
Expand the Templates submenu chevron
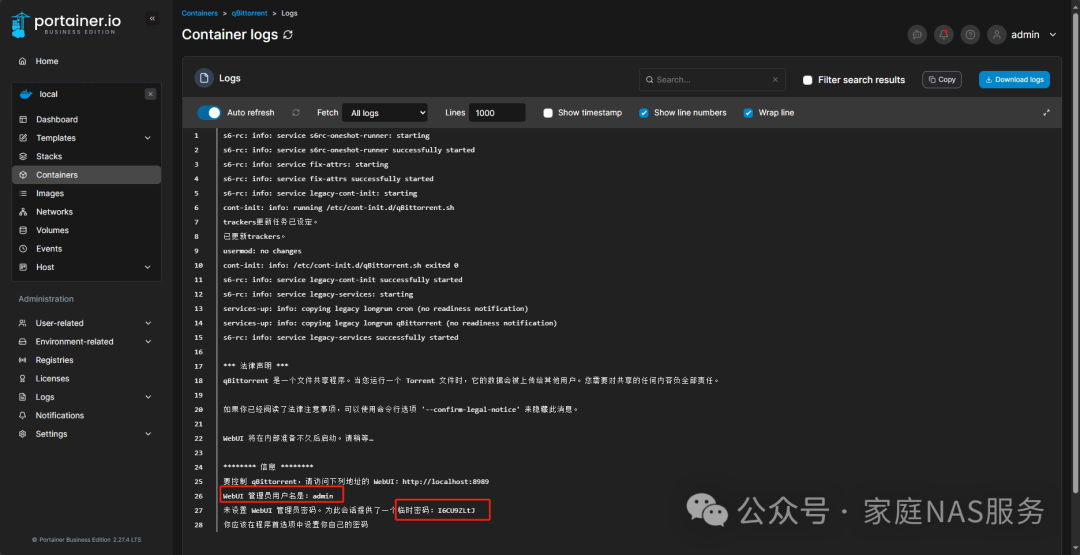(x=147, y=138)
